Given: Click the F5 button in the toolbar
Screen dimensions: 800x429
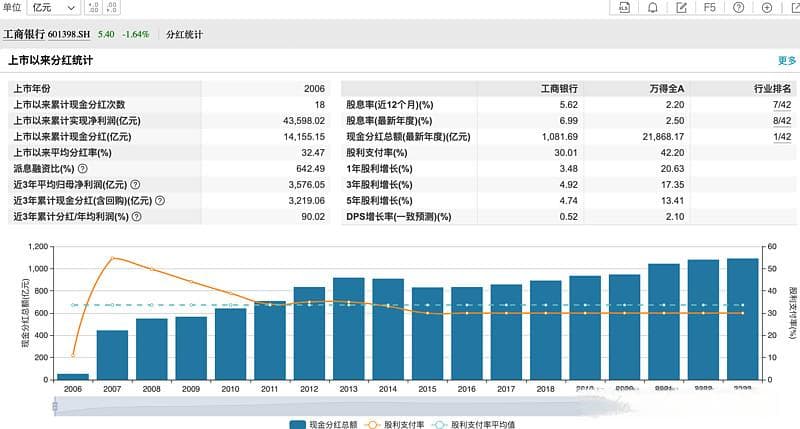Looking at the screenshot, I should click(709, 8).
